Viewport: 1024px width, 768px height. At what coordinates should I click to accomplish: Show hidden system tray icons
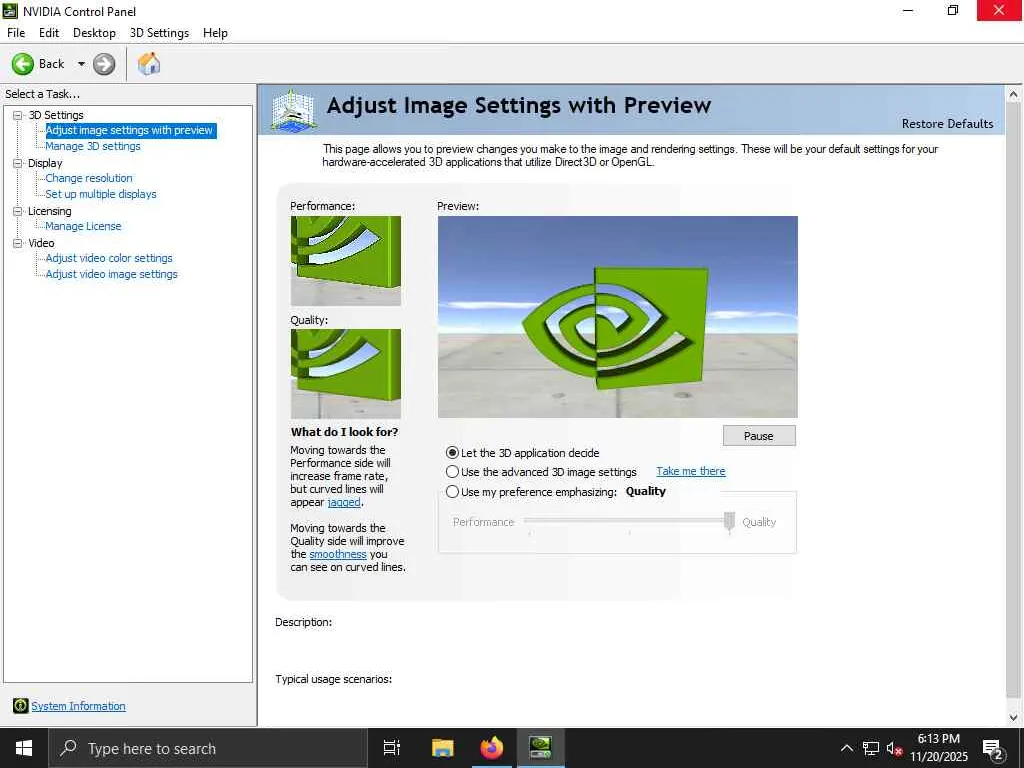point(846,748)
